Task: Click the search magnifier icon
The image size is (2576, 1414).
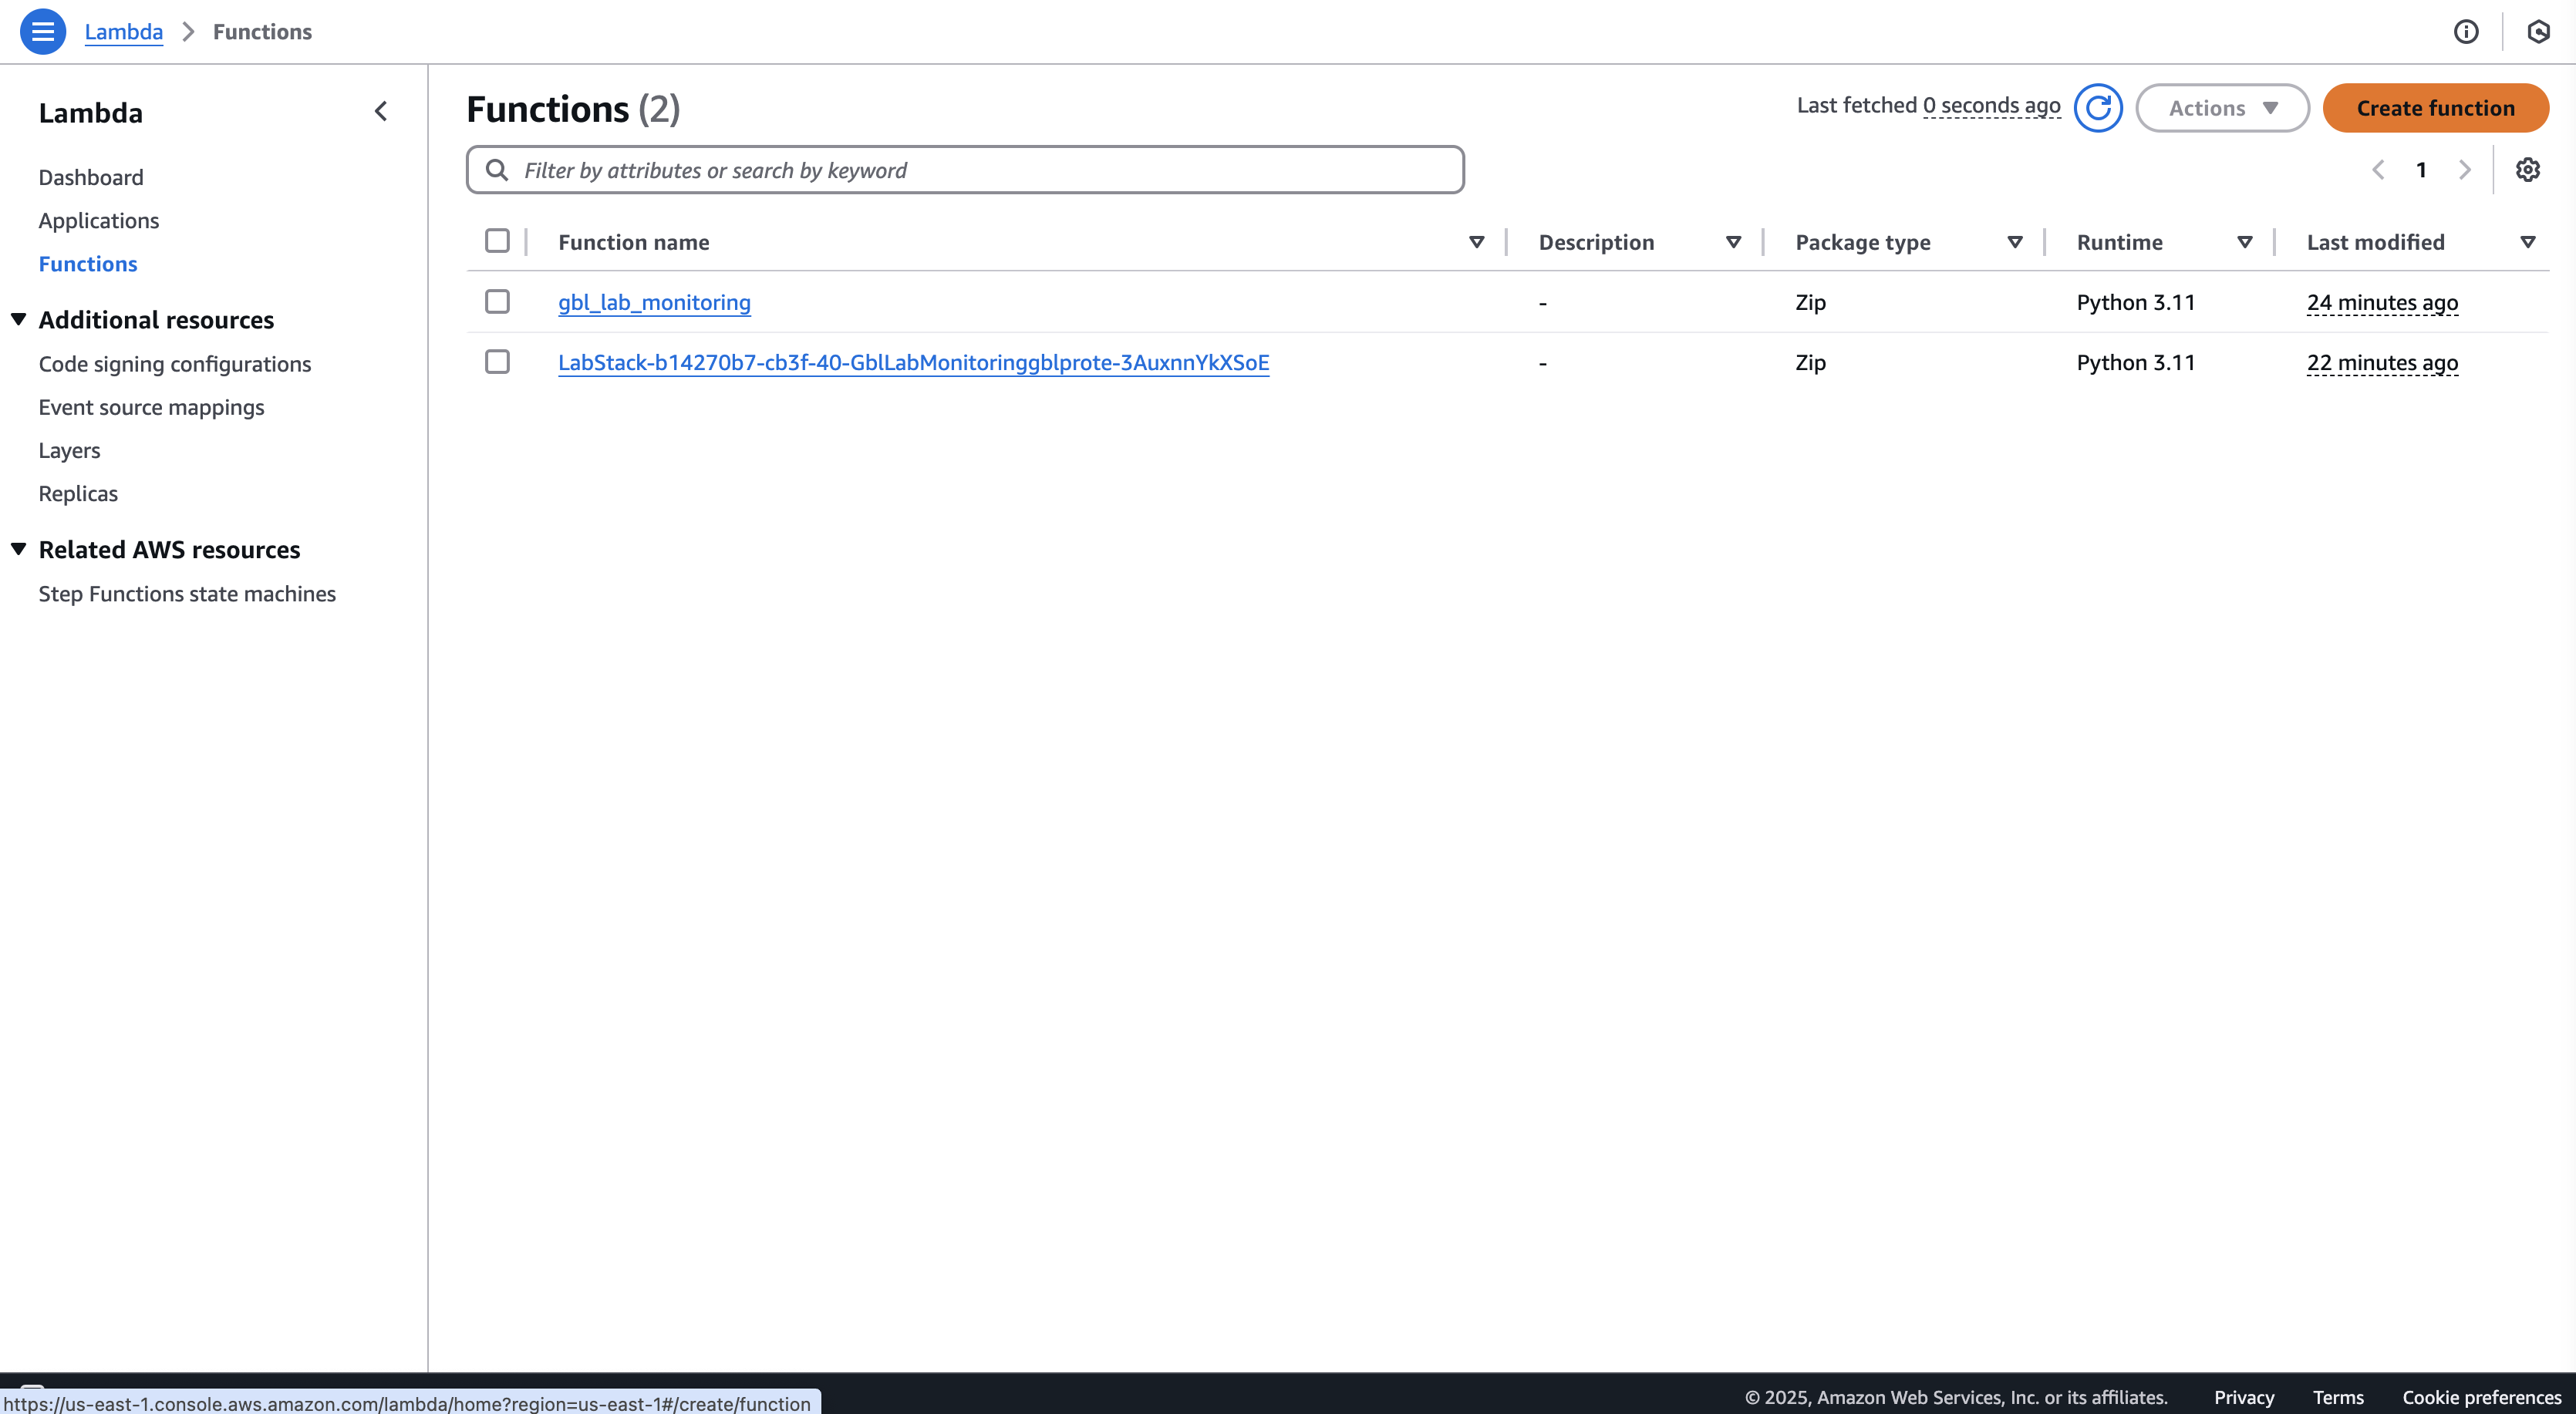Action: point(497,170)
